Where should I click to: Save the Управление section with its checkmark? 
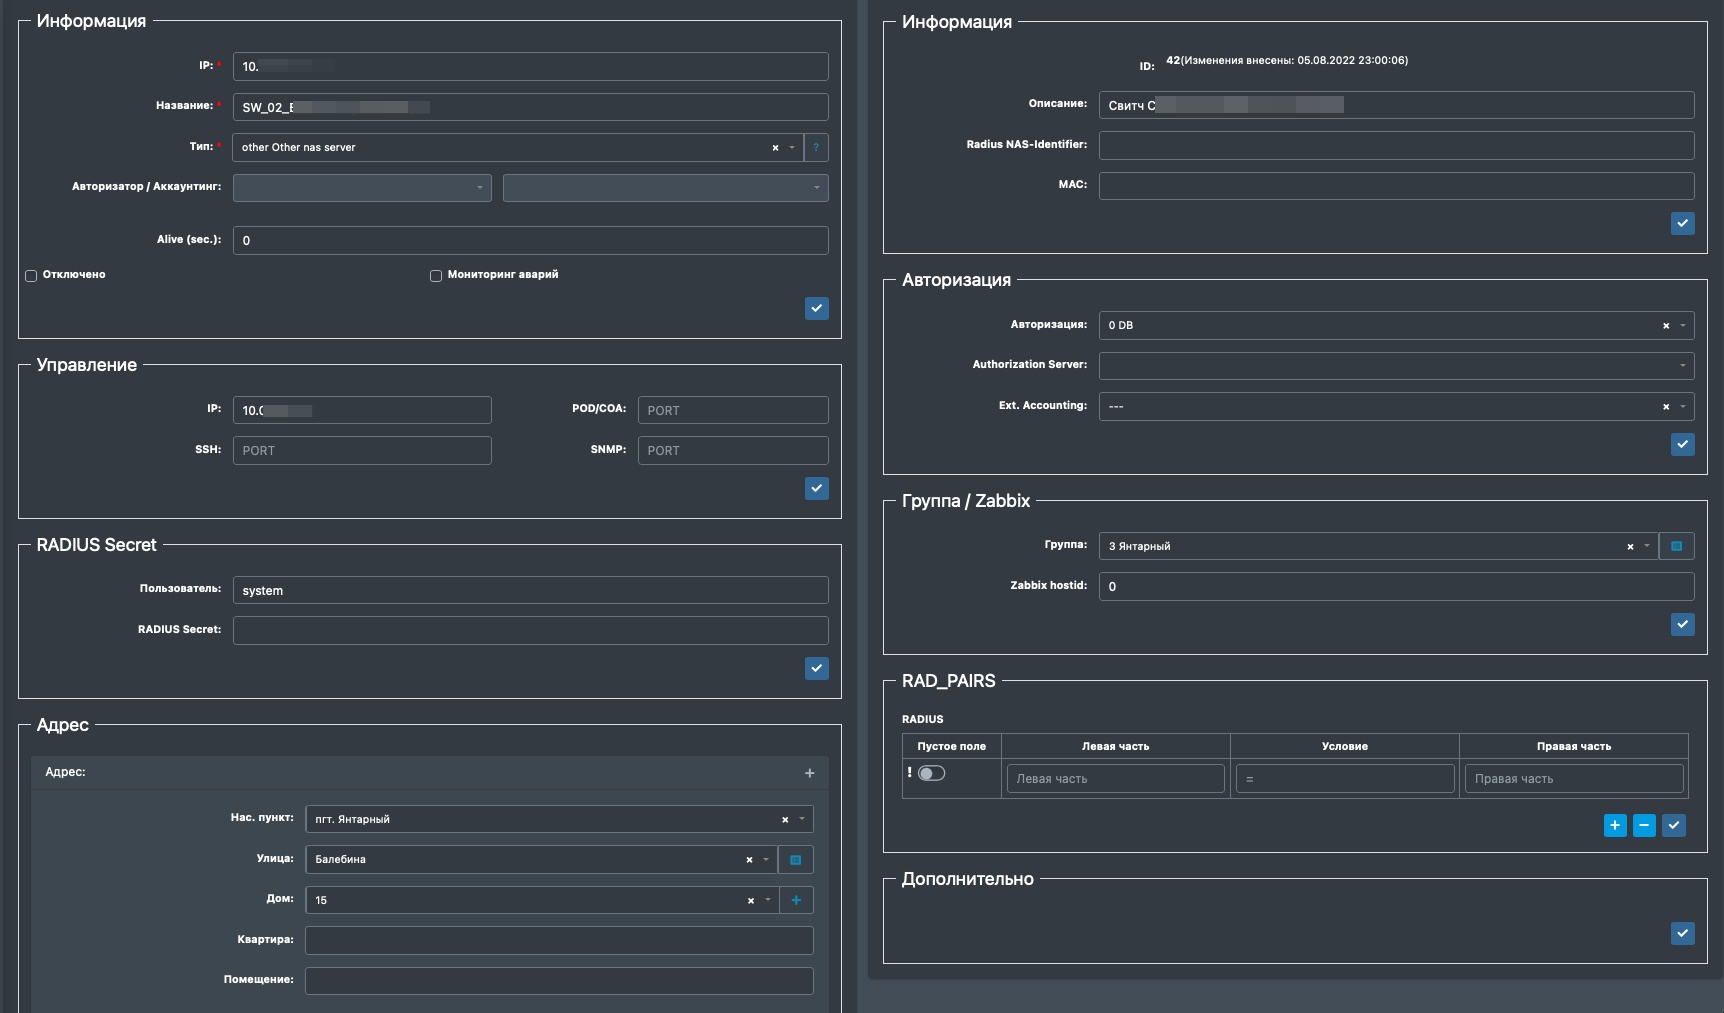tap(817, 488)
